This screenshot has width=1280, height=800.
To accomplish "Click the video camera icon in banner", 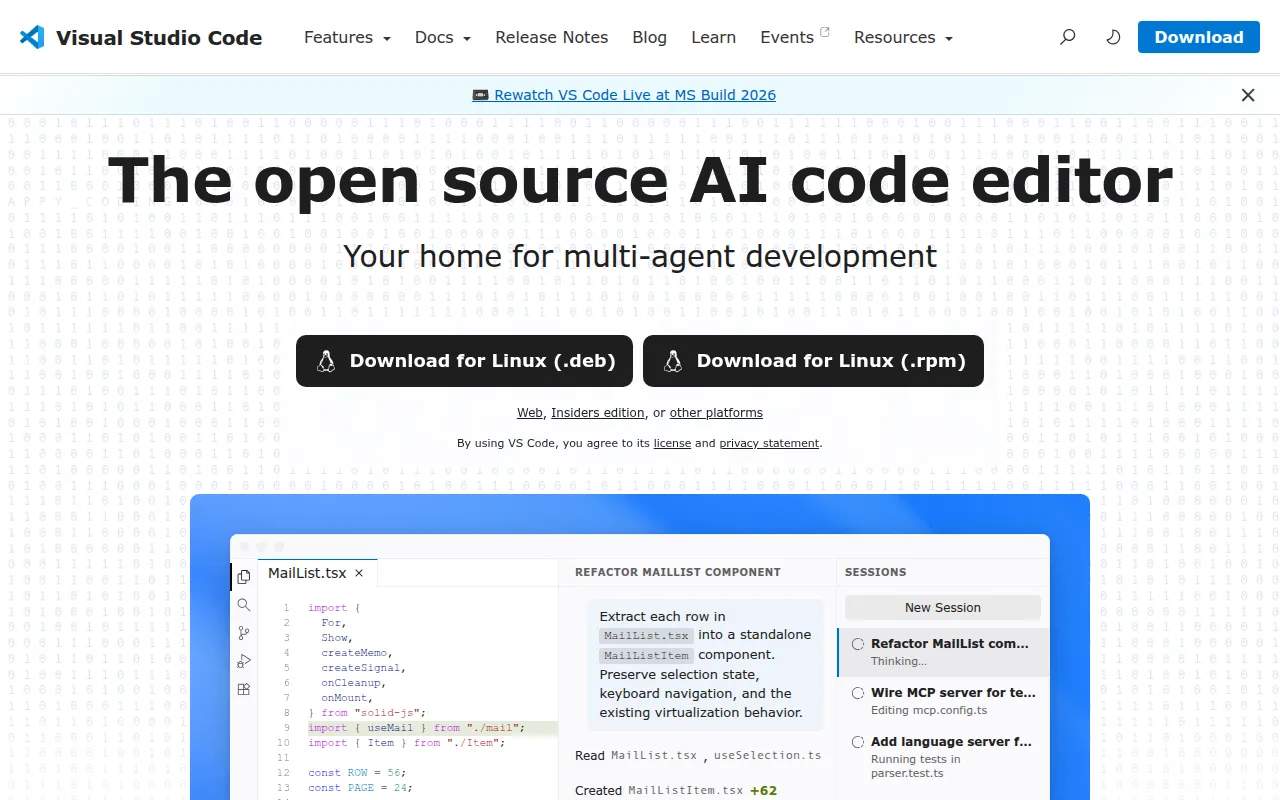I will [481, 95].
